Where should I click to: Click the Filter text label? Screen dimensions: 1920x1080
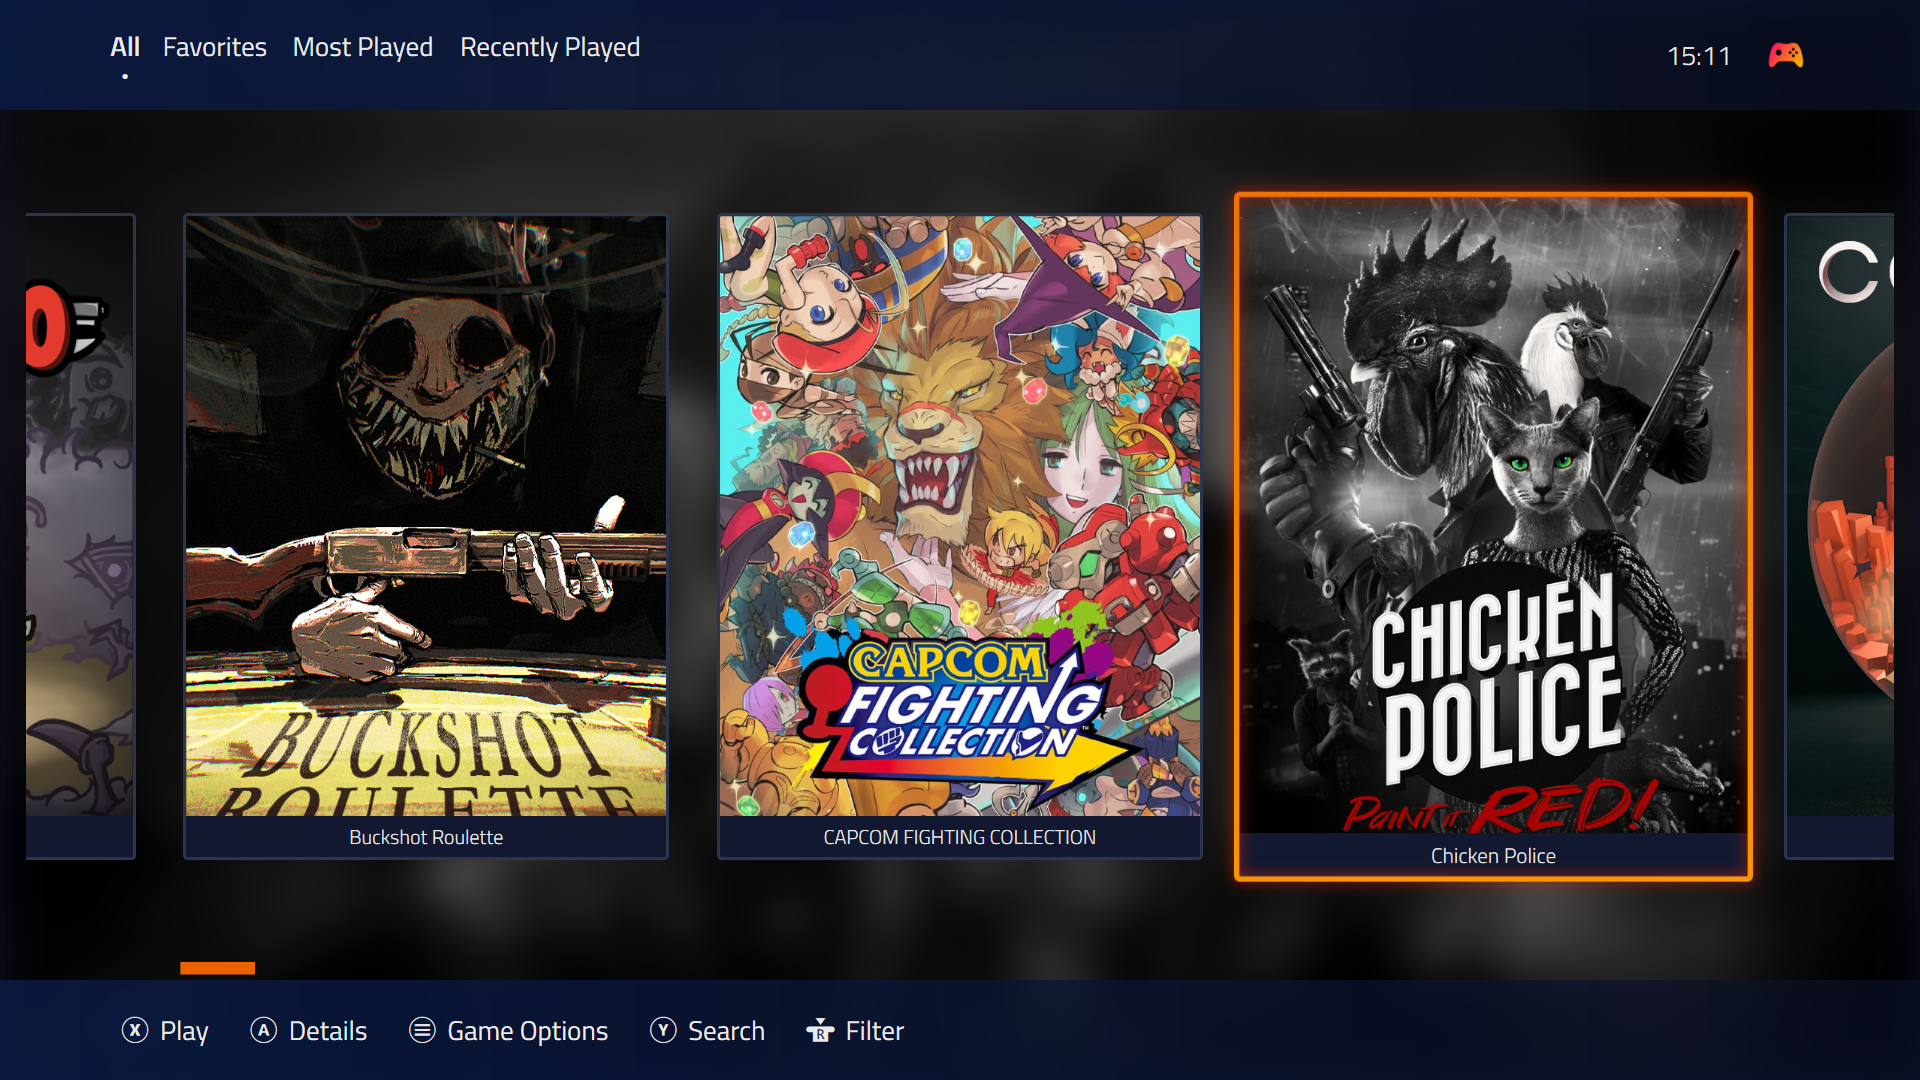click(x=874, y=1030)
